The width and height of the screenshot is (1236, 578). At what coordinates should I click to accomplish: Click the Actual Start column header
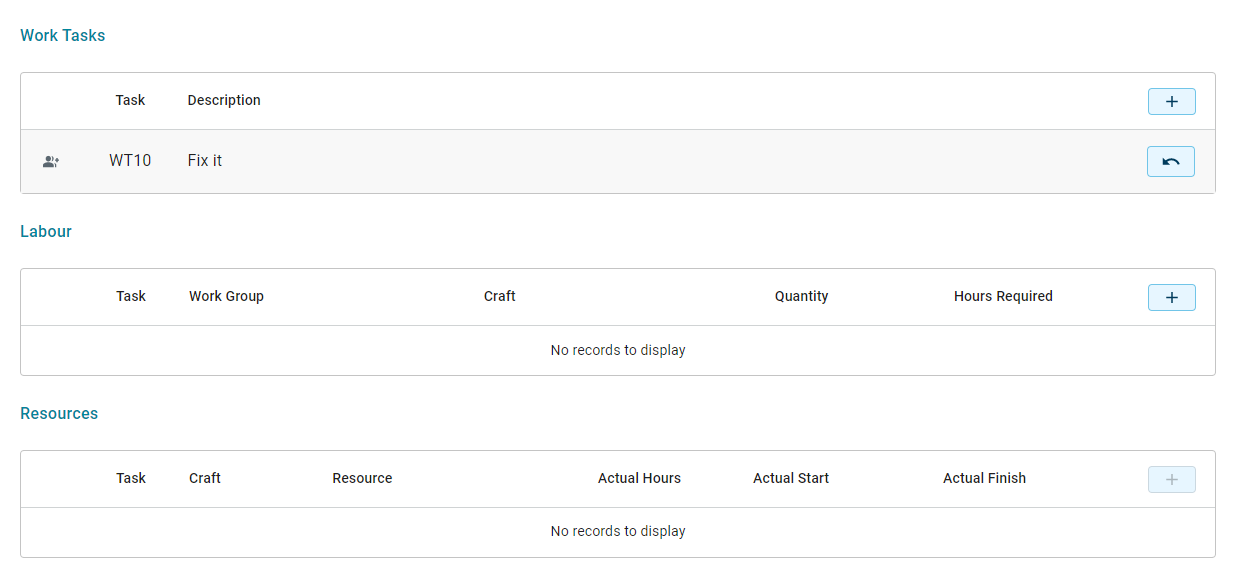791,478
